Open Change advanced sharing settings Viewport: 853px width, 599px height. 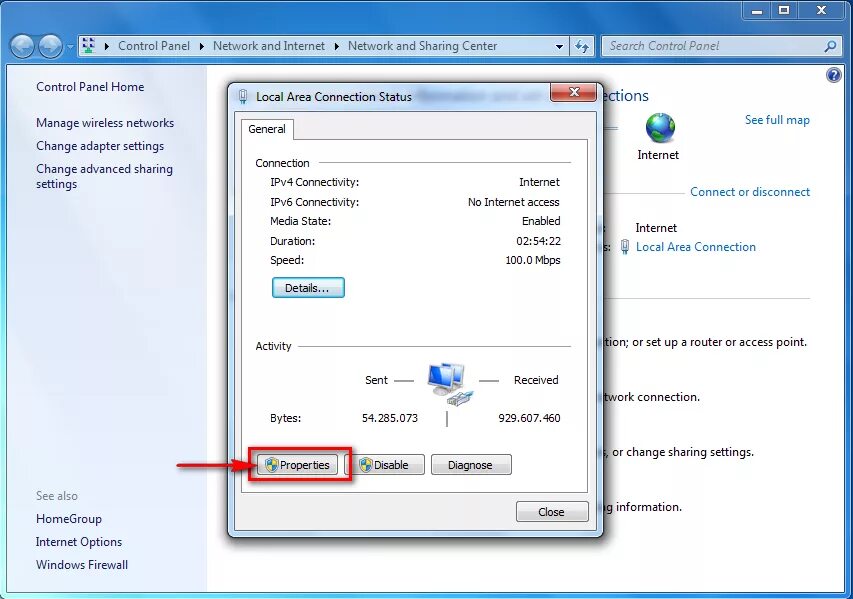coord(104,176)
